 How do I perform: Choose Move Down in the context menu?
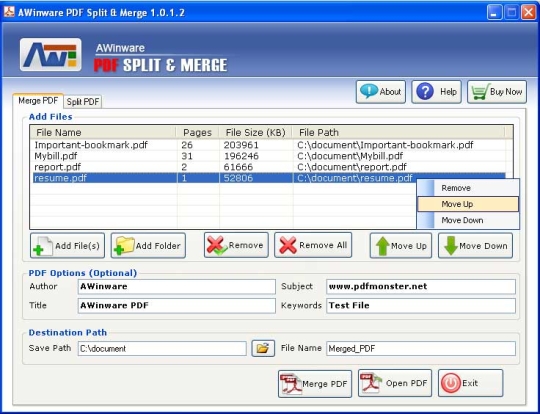tap(468, 220)
